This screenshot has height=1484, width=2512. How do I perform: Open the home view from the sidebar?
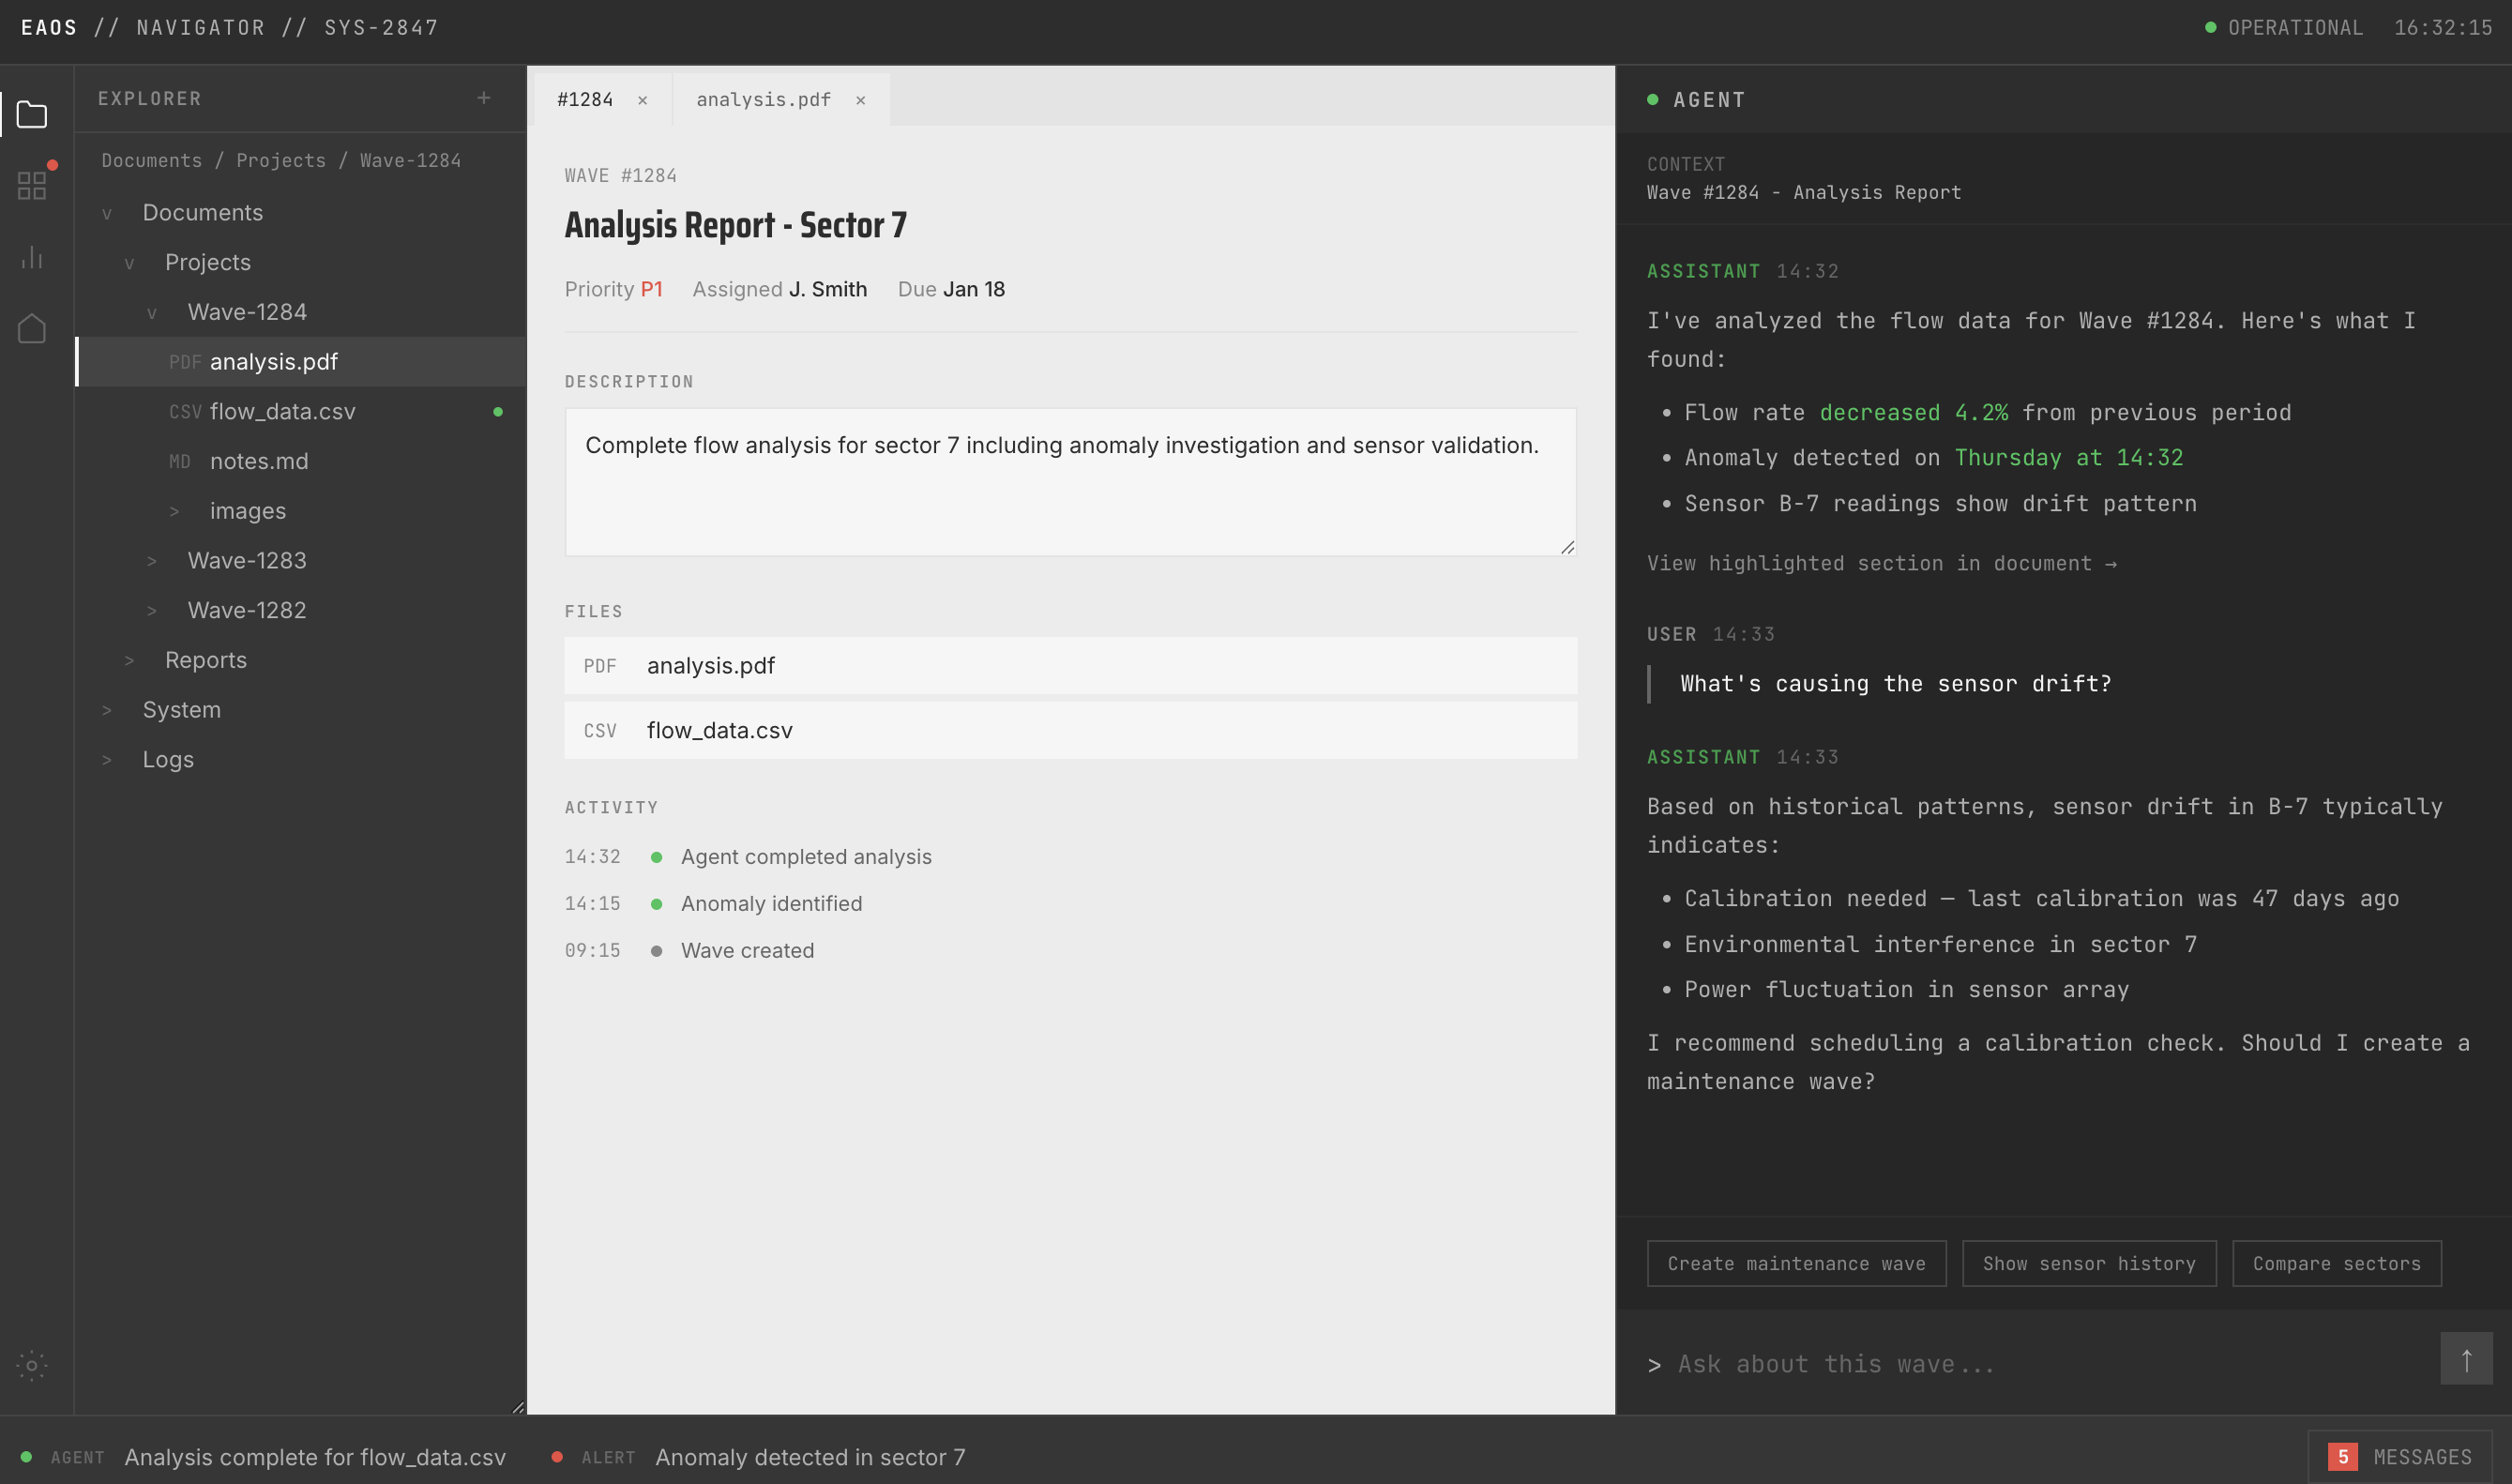(32, 328)
